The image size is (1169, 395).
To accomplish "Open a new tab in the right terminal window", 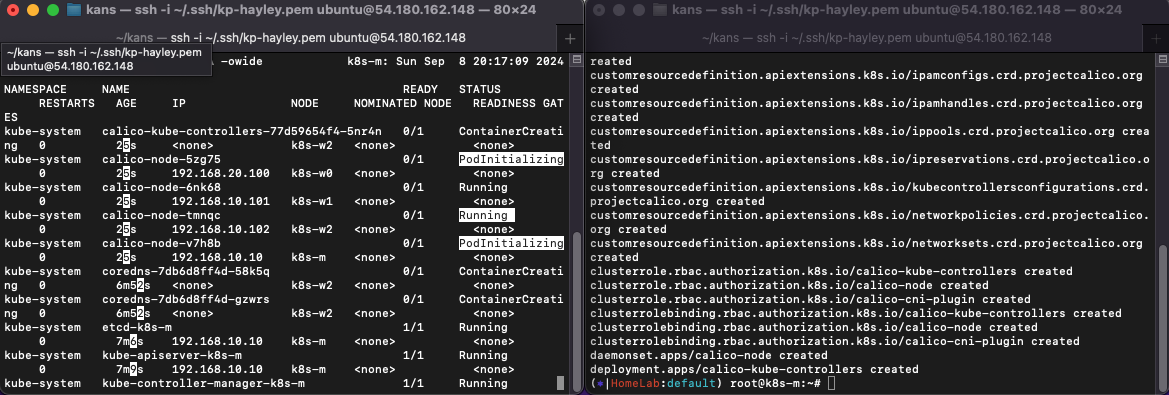I will (x=1155, y=38).
